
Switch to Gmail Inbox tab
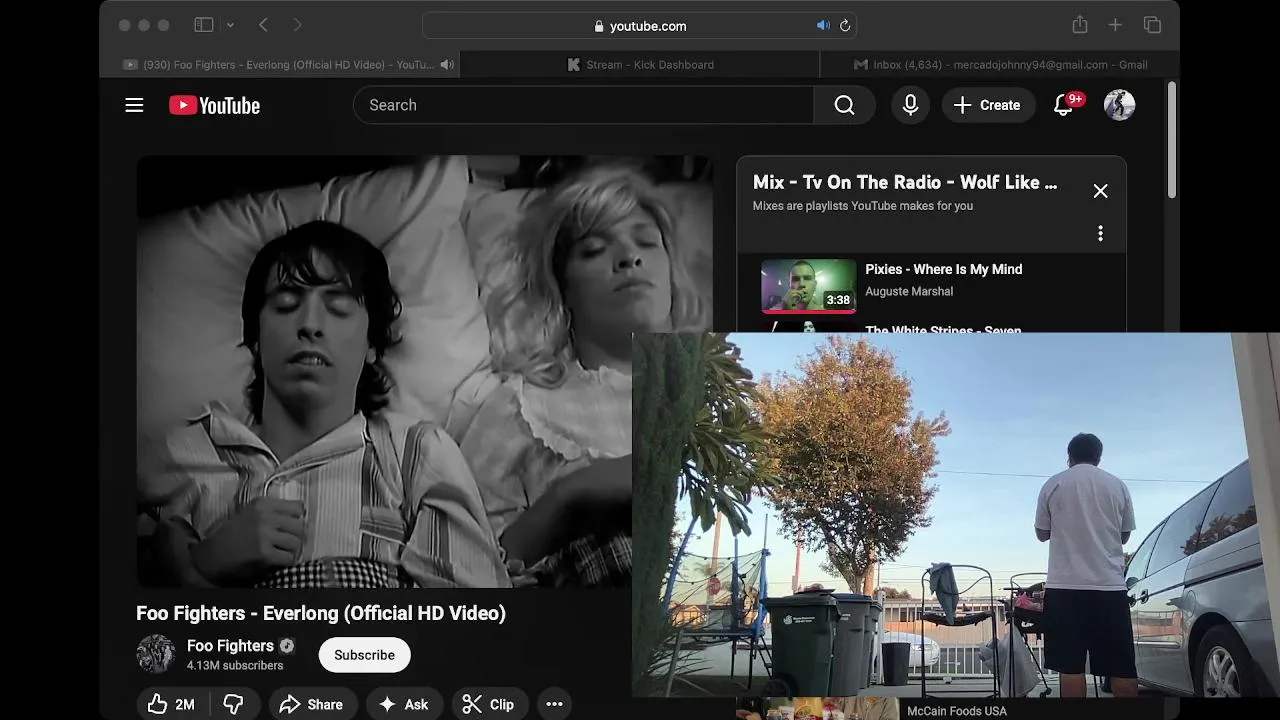[1000, 64]
